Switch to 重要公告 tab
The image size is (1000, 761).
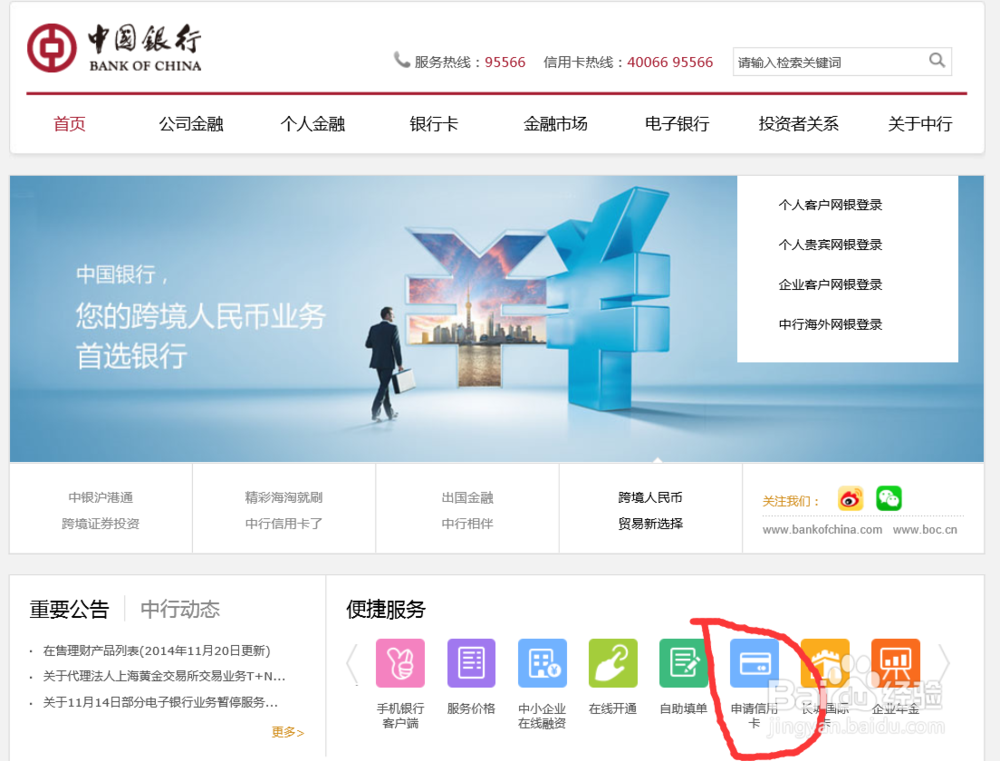pyautogui.click(x=69, y=609)
